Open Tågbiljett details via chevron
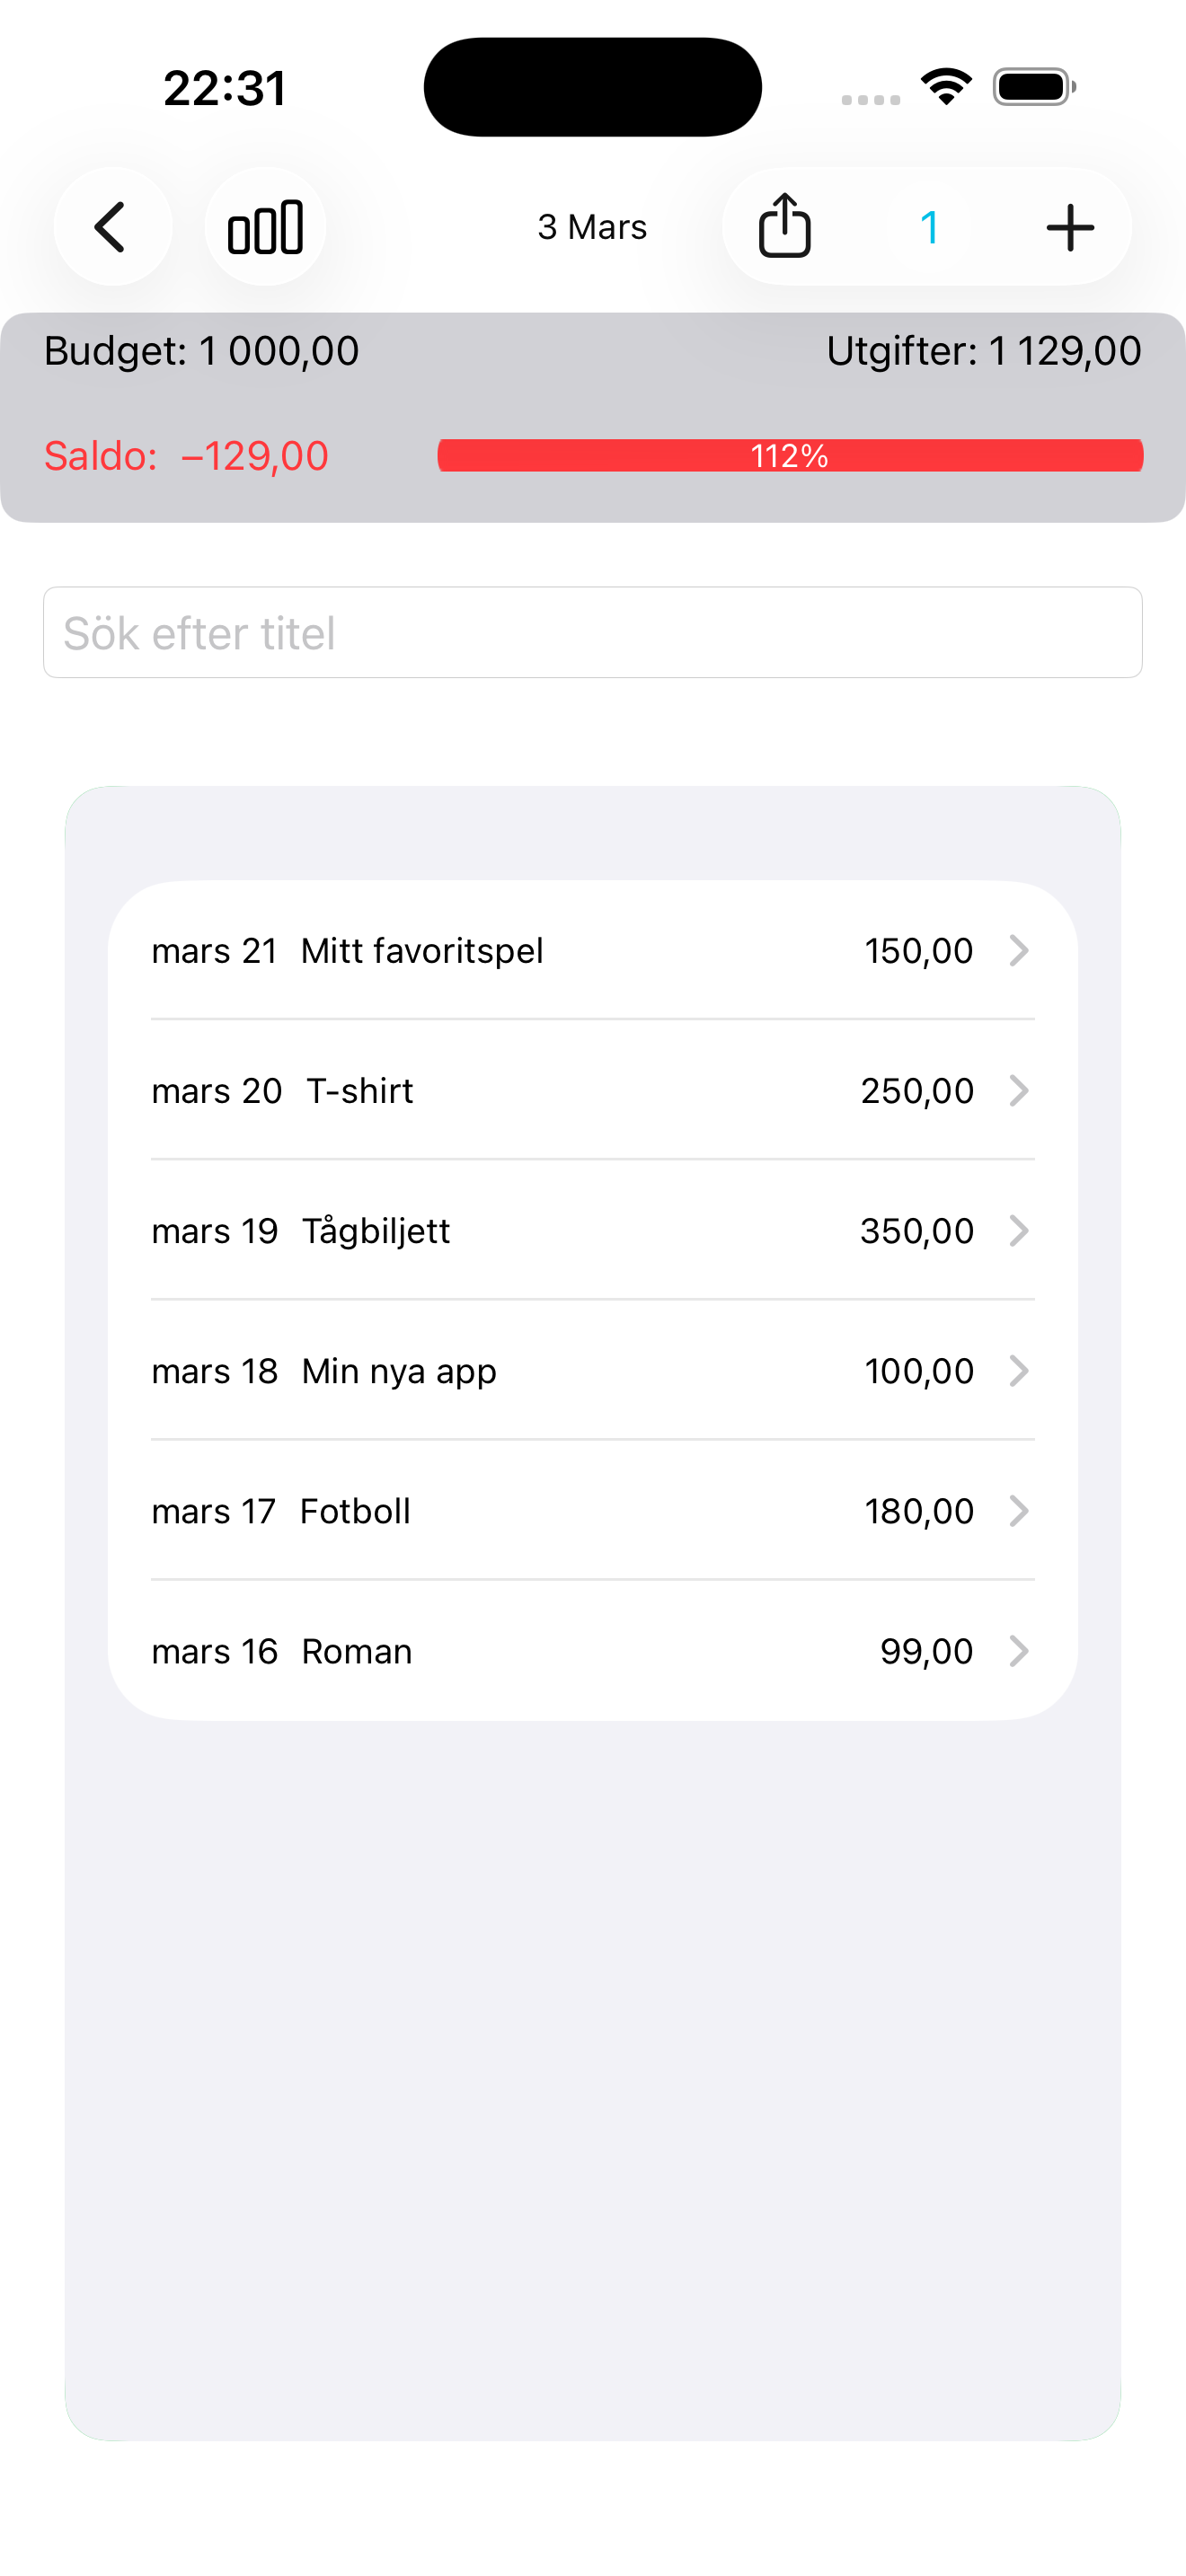Screen dimensions: 1186x2576 click(x=1018, y=1230)
